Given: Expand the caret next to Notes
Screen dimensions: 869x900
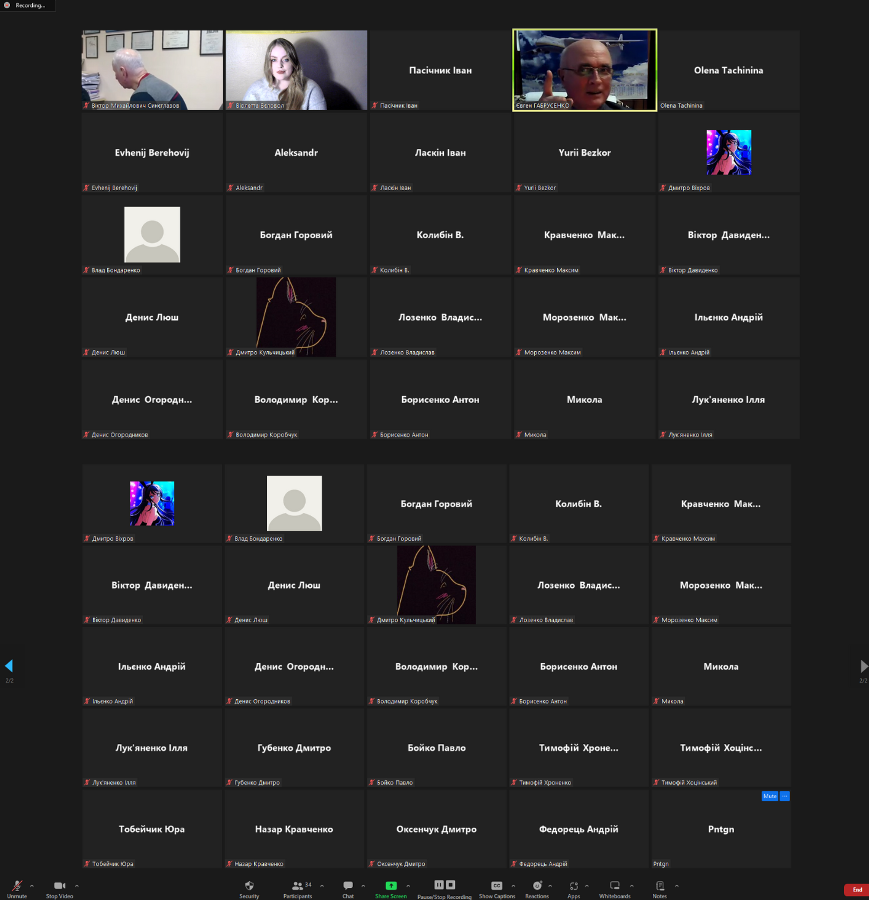Looking at the screenshot, I should point(676,886).
